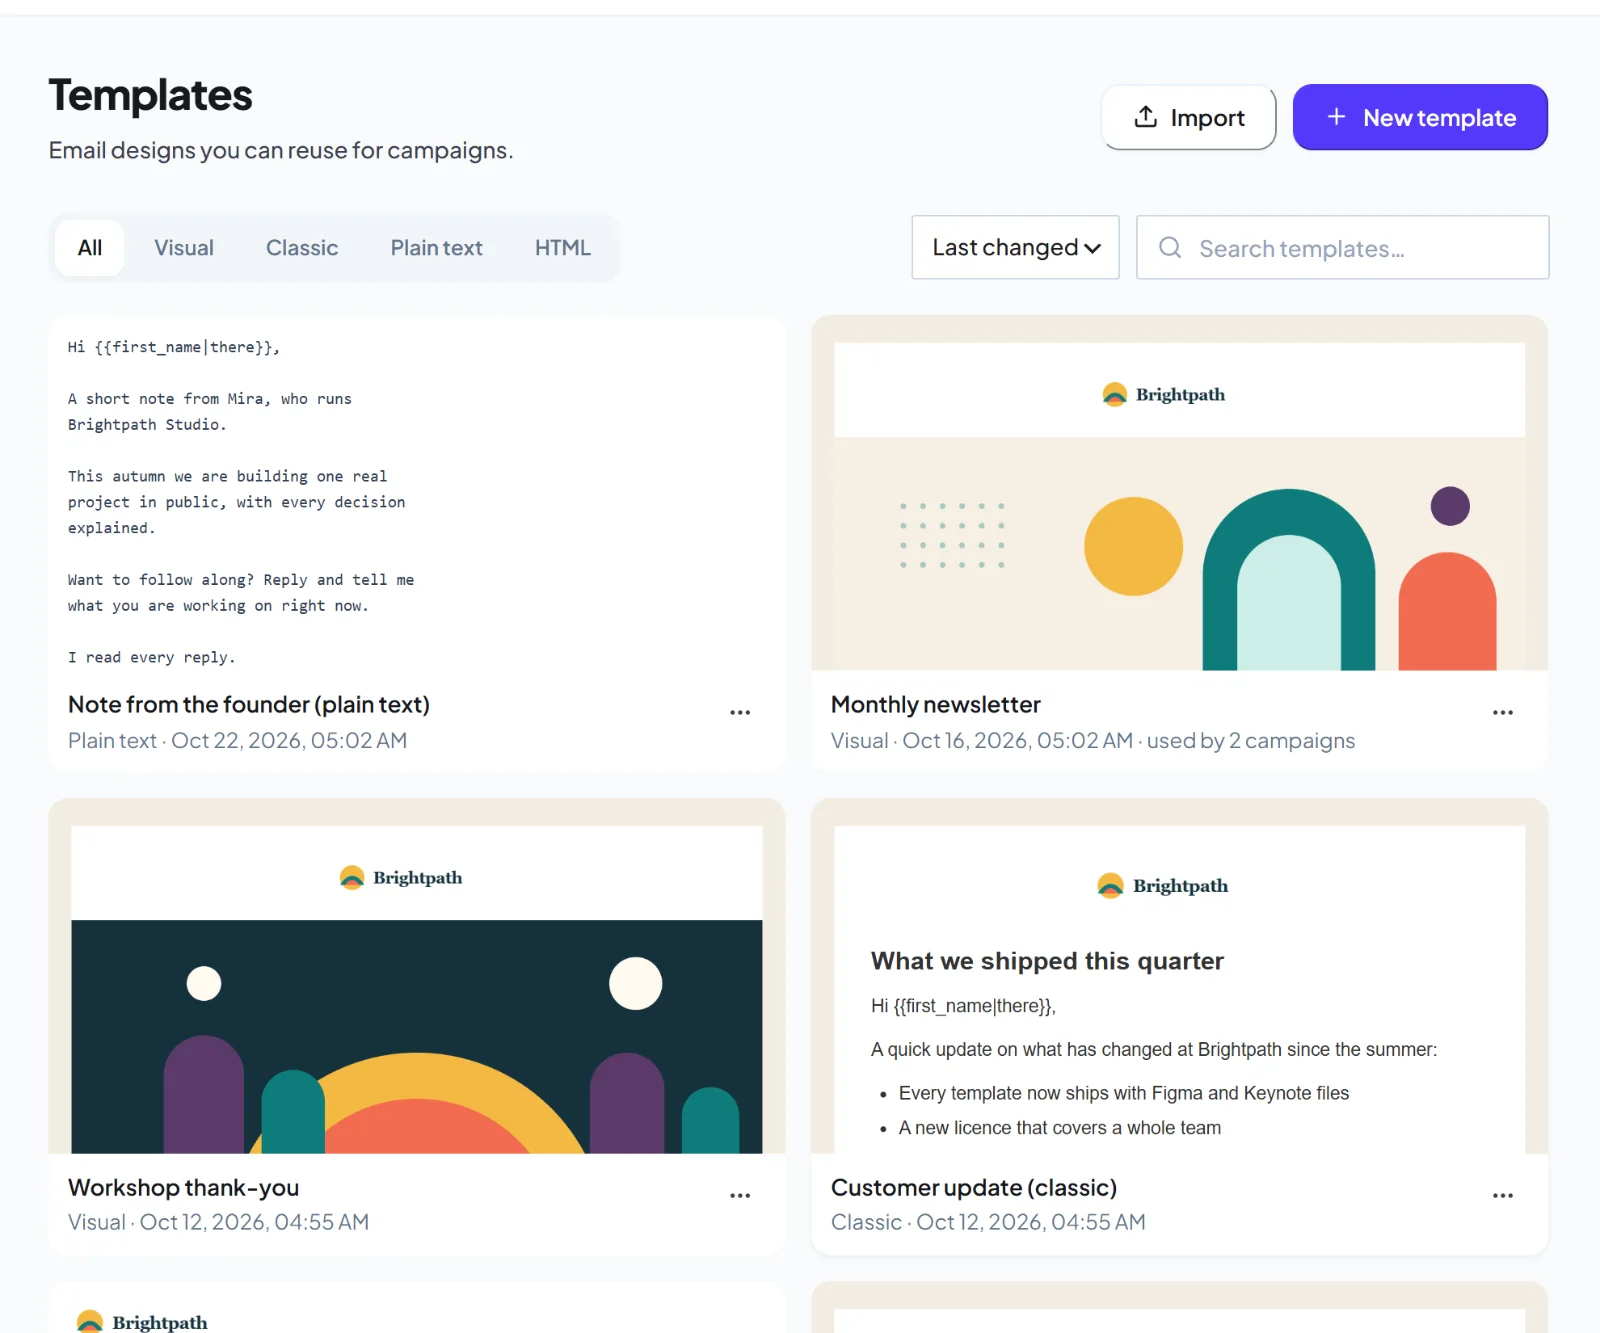Open options menu for Workshop thank-you

(740, 1196)
